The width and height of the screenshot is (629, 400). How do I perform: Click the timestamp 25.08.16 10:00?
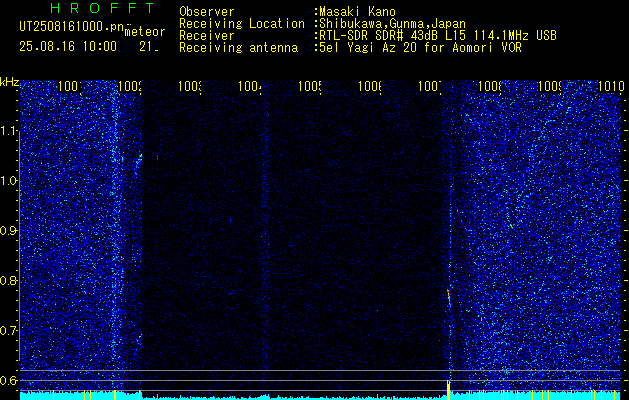click(68, 47)
